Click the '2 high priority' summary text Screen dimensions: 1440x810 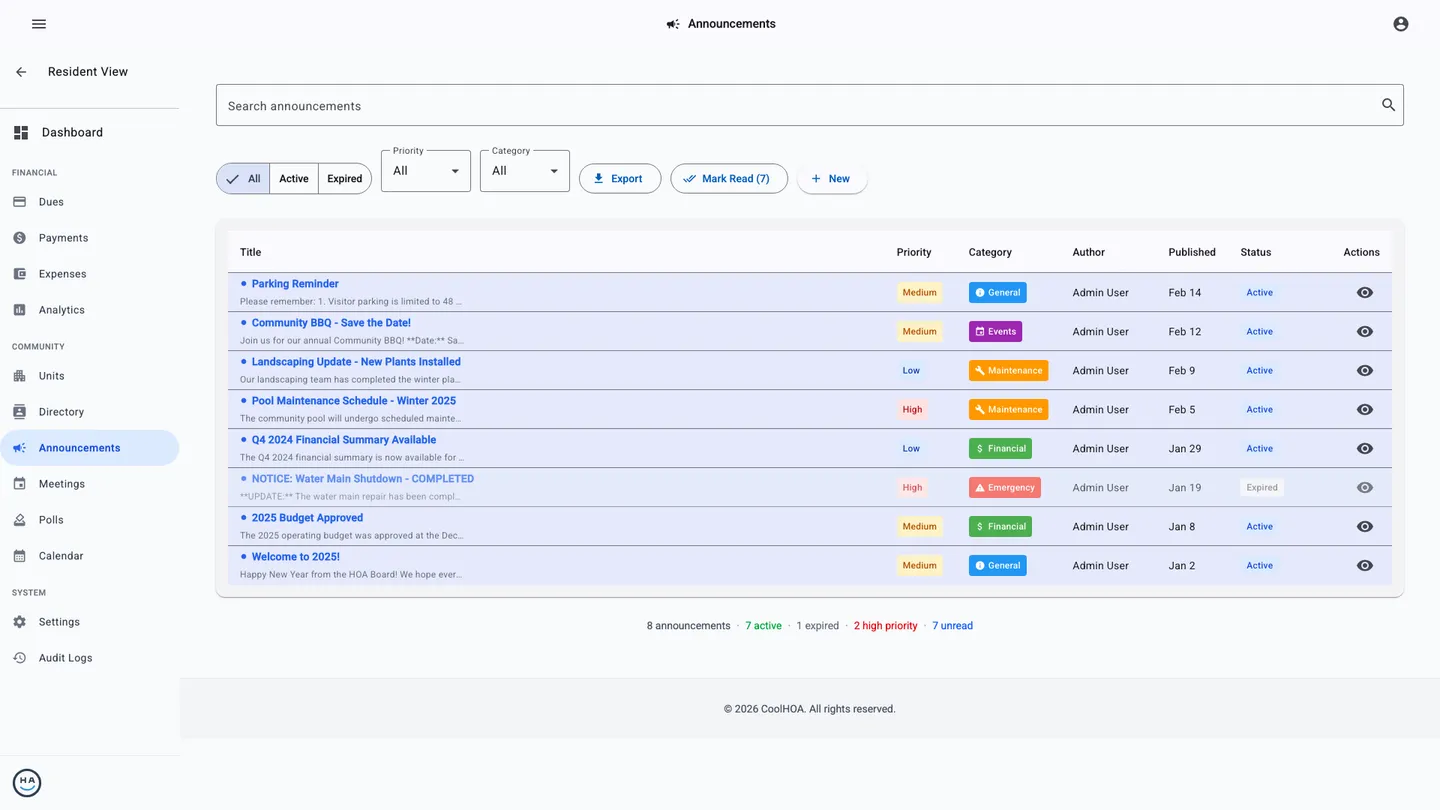click(885, 626)
